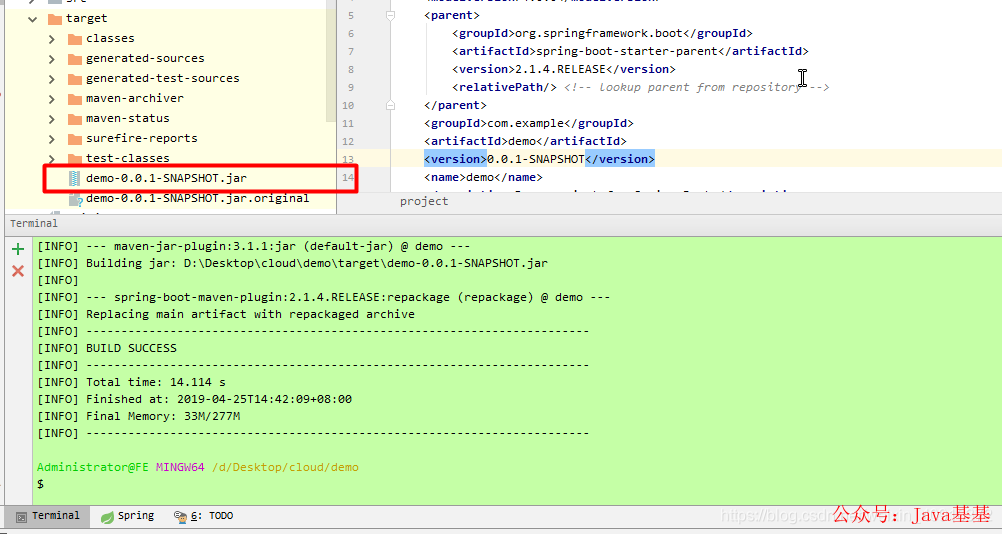Click the org.springframework.boot groupId text
The height and width of the screenshot is (534, 1002).
(x=599, y=33)
